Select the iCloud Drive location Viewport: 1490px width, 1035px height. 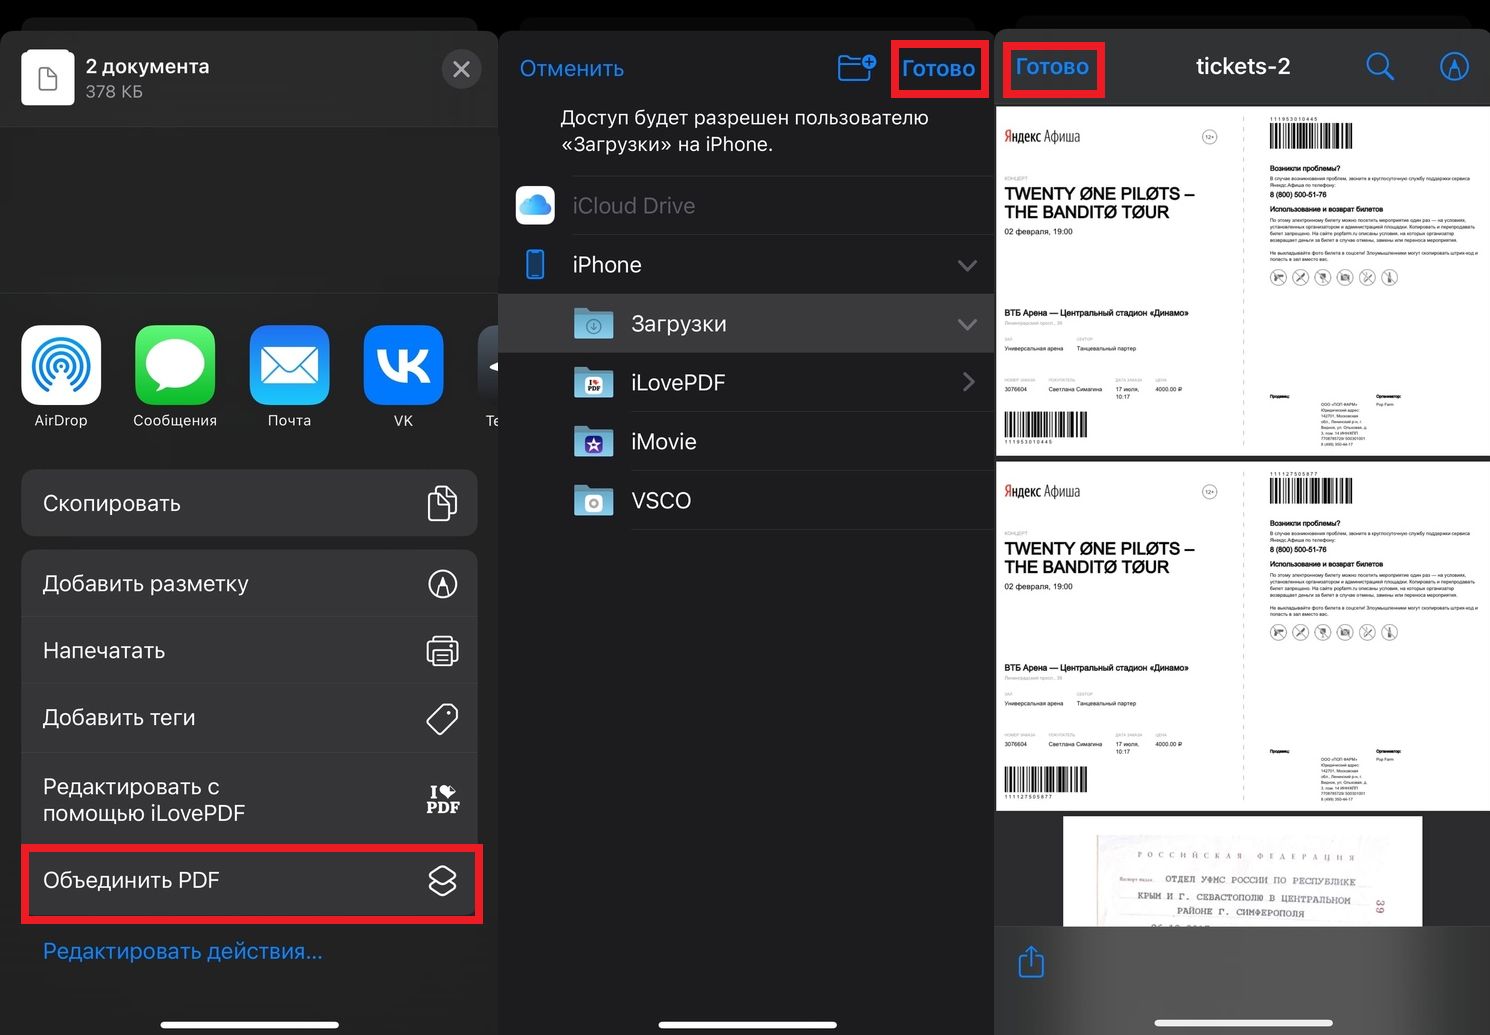tap(746, 205)
